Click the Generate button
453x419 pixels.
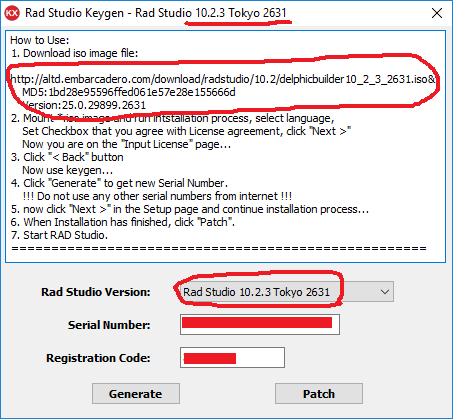(136, 394)
